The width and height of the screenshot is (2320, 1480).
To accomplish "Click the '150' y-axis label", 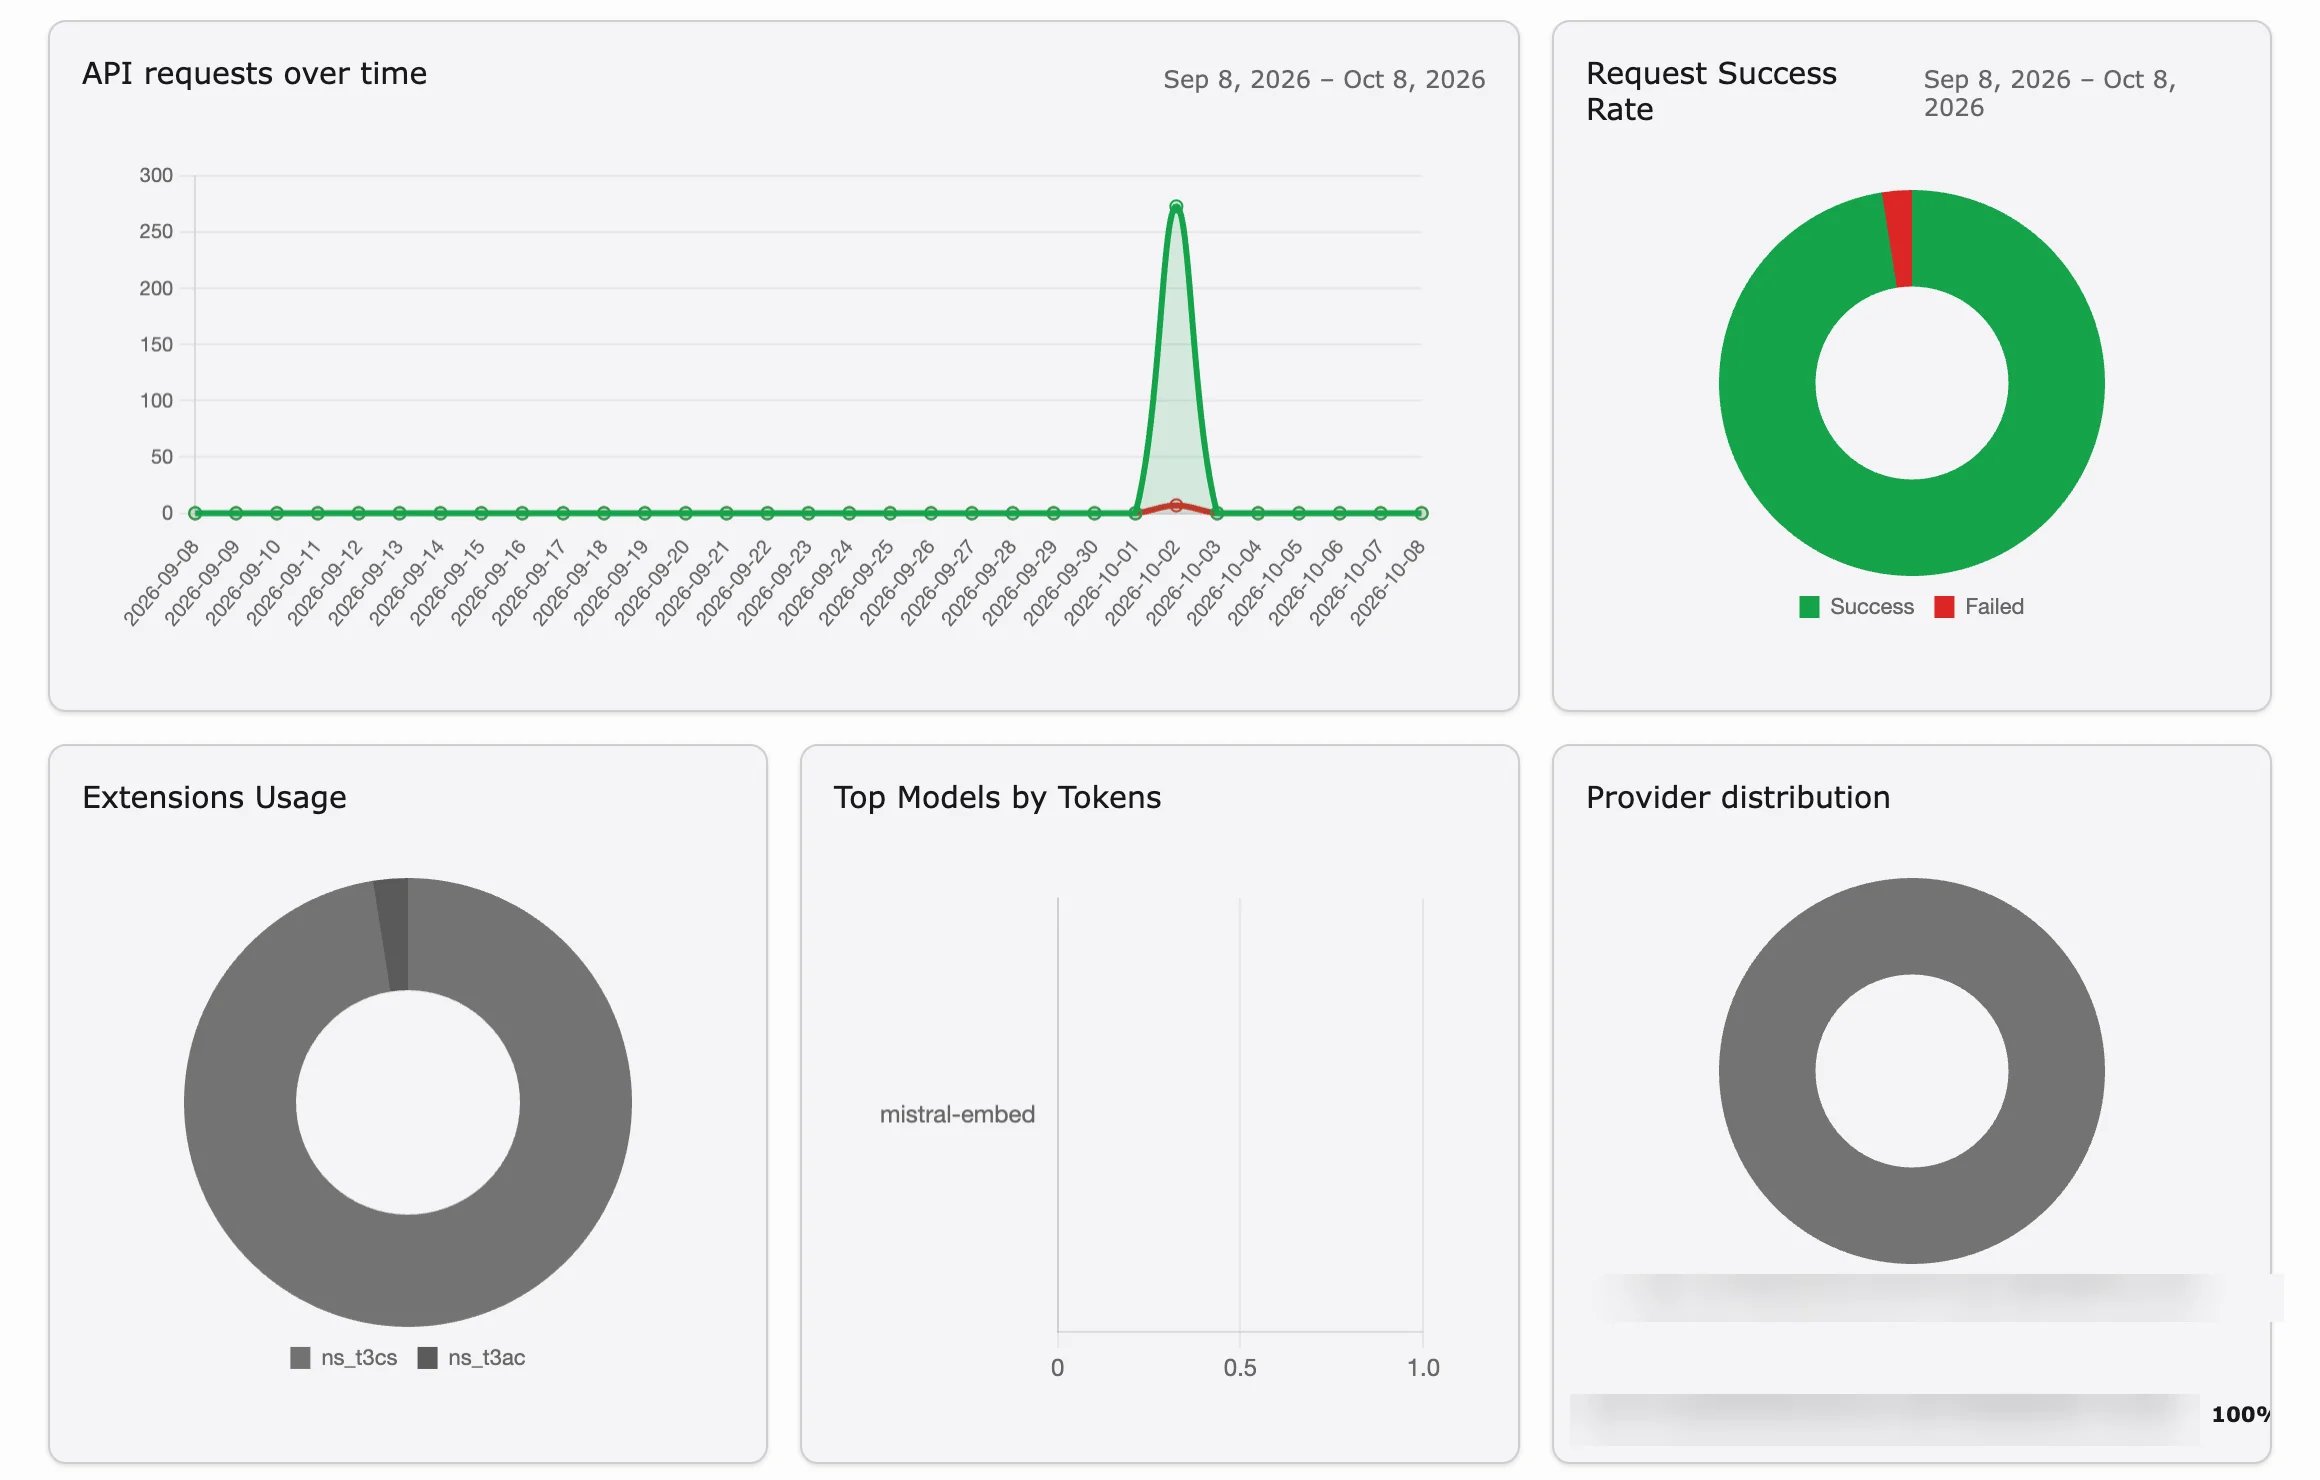I will click(156, 345).
